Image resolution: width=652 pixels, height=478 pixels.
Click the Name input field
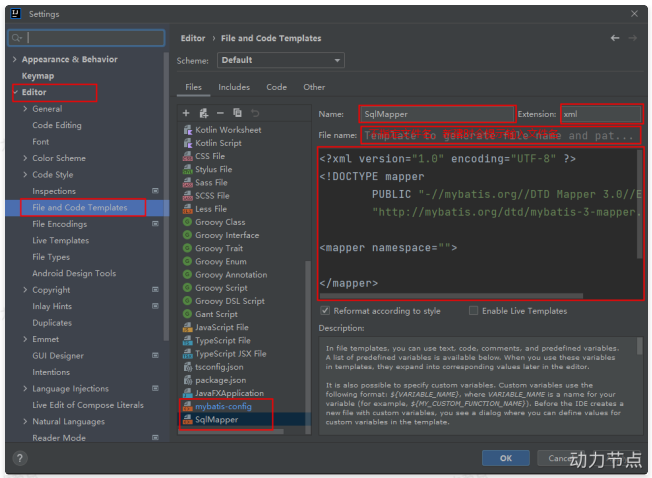[437, 114]
